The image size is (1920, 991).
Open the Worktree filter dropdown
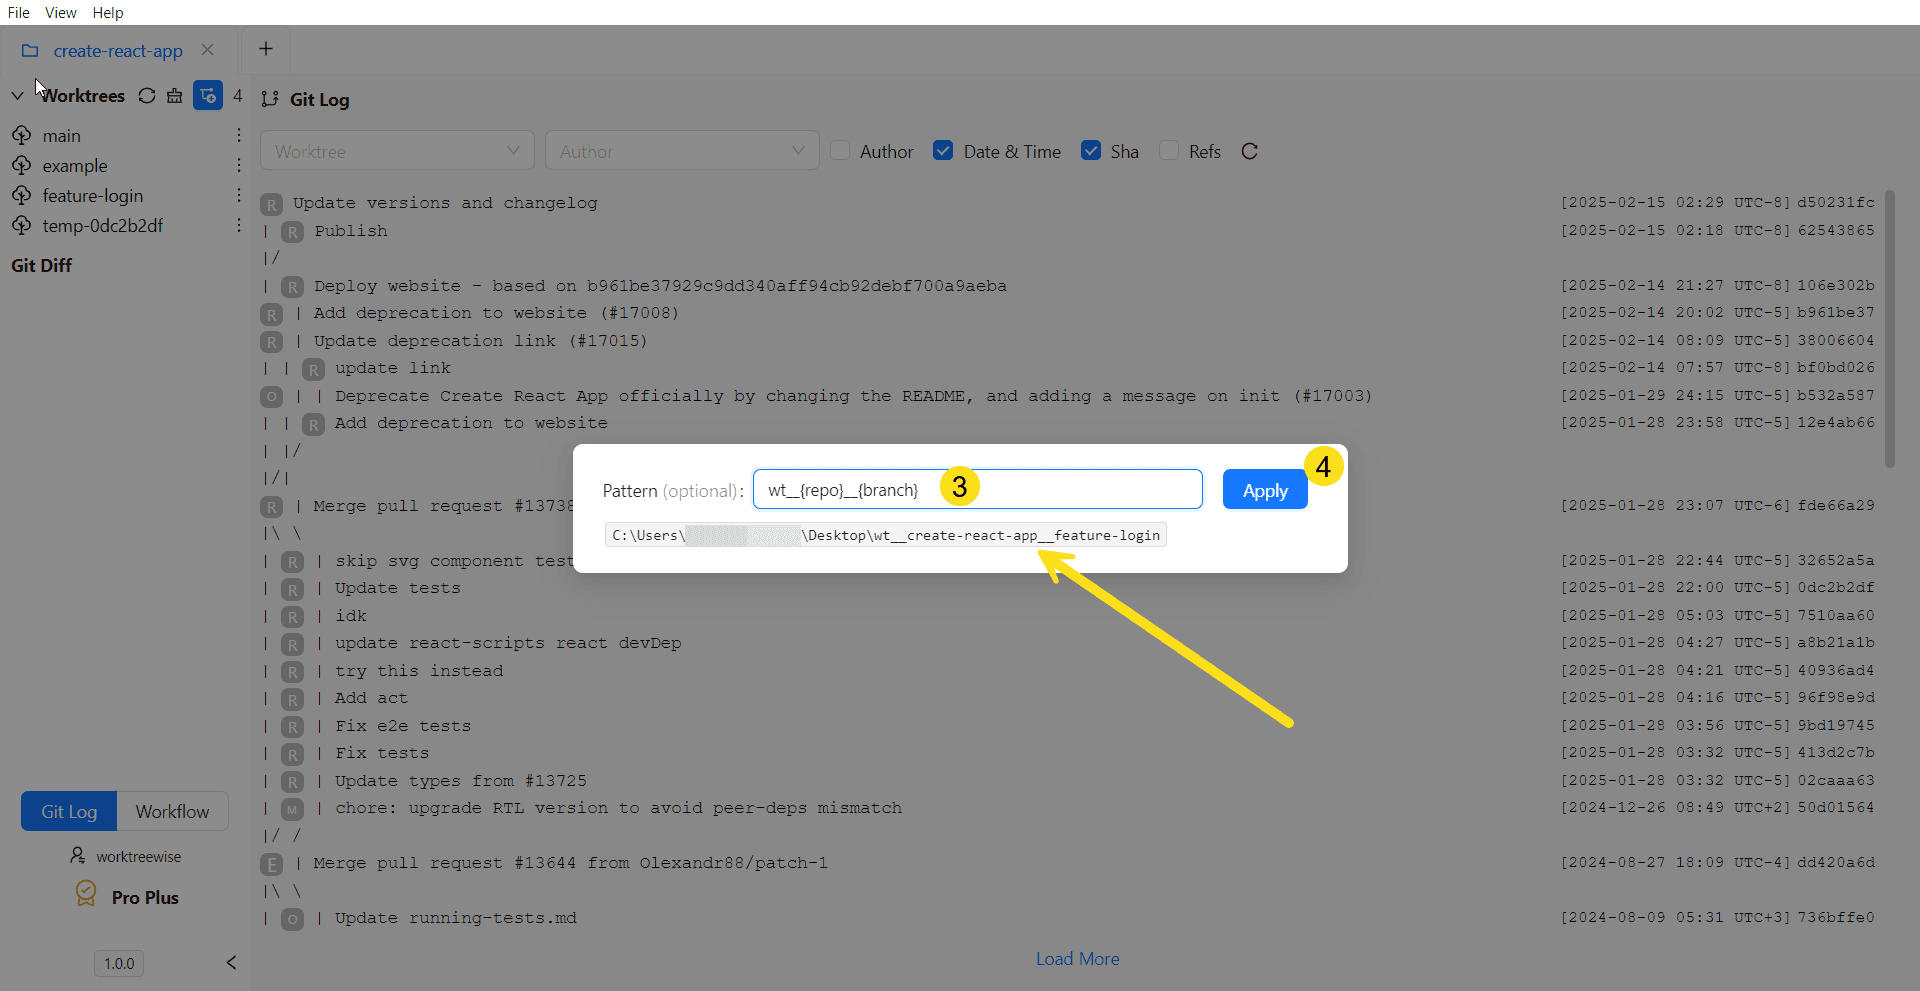click(397, 151)
